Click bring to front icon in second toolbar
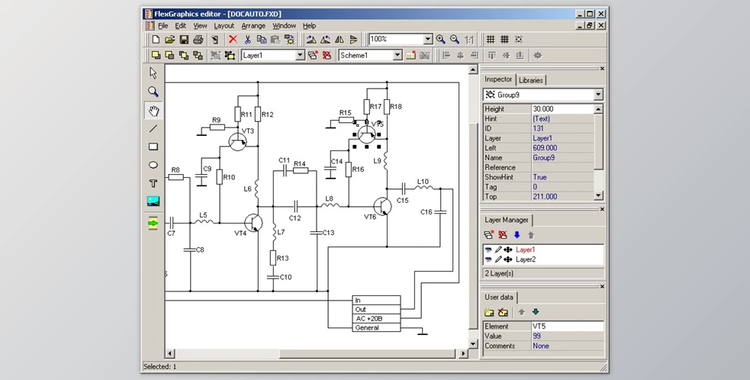 point(155,56)
